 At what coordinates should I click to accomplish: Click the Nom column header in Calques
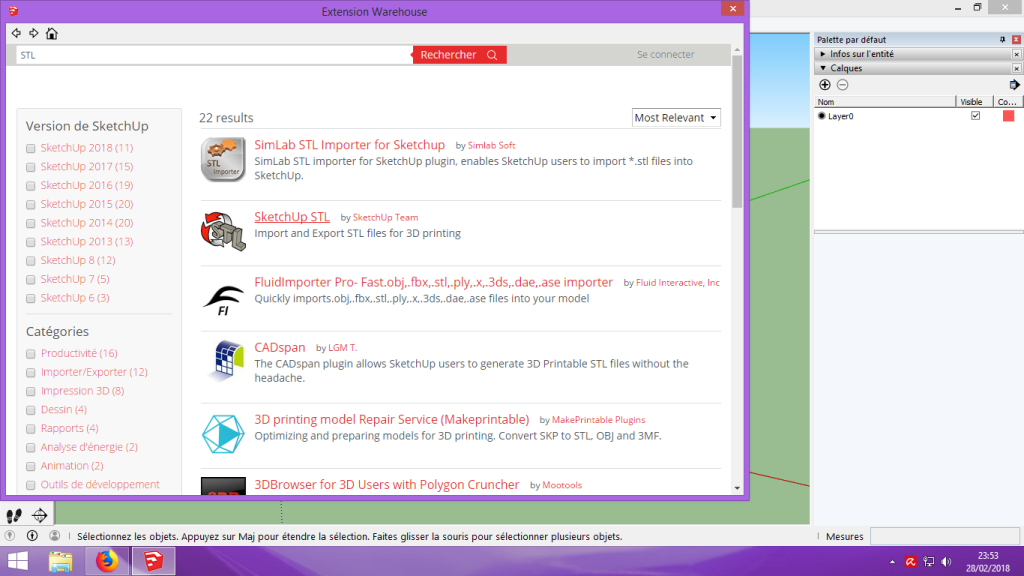[x=885, y=102]
